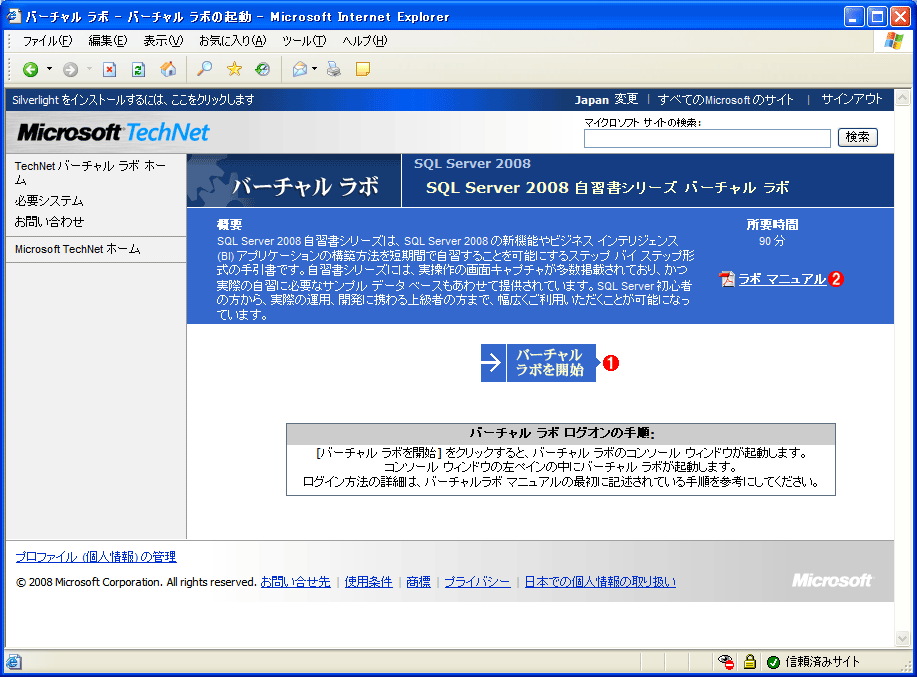
Task: Click the 検索 search button
Action: pyautogui.click(x=857, y=137)
